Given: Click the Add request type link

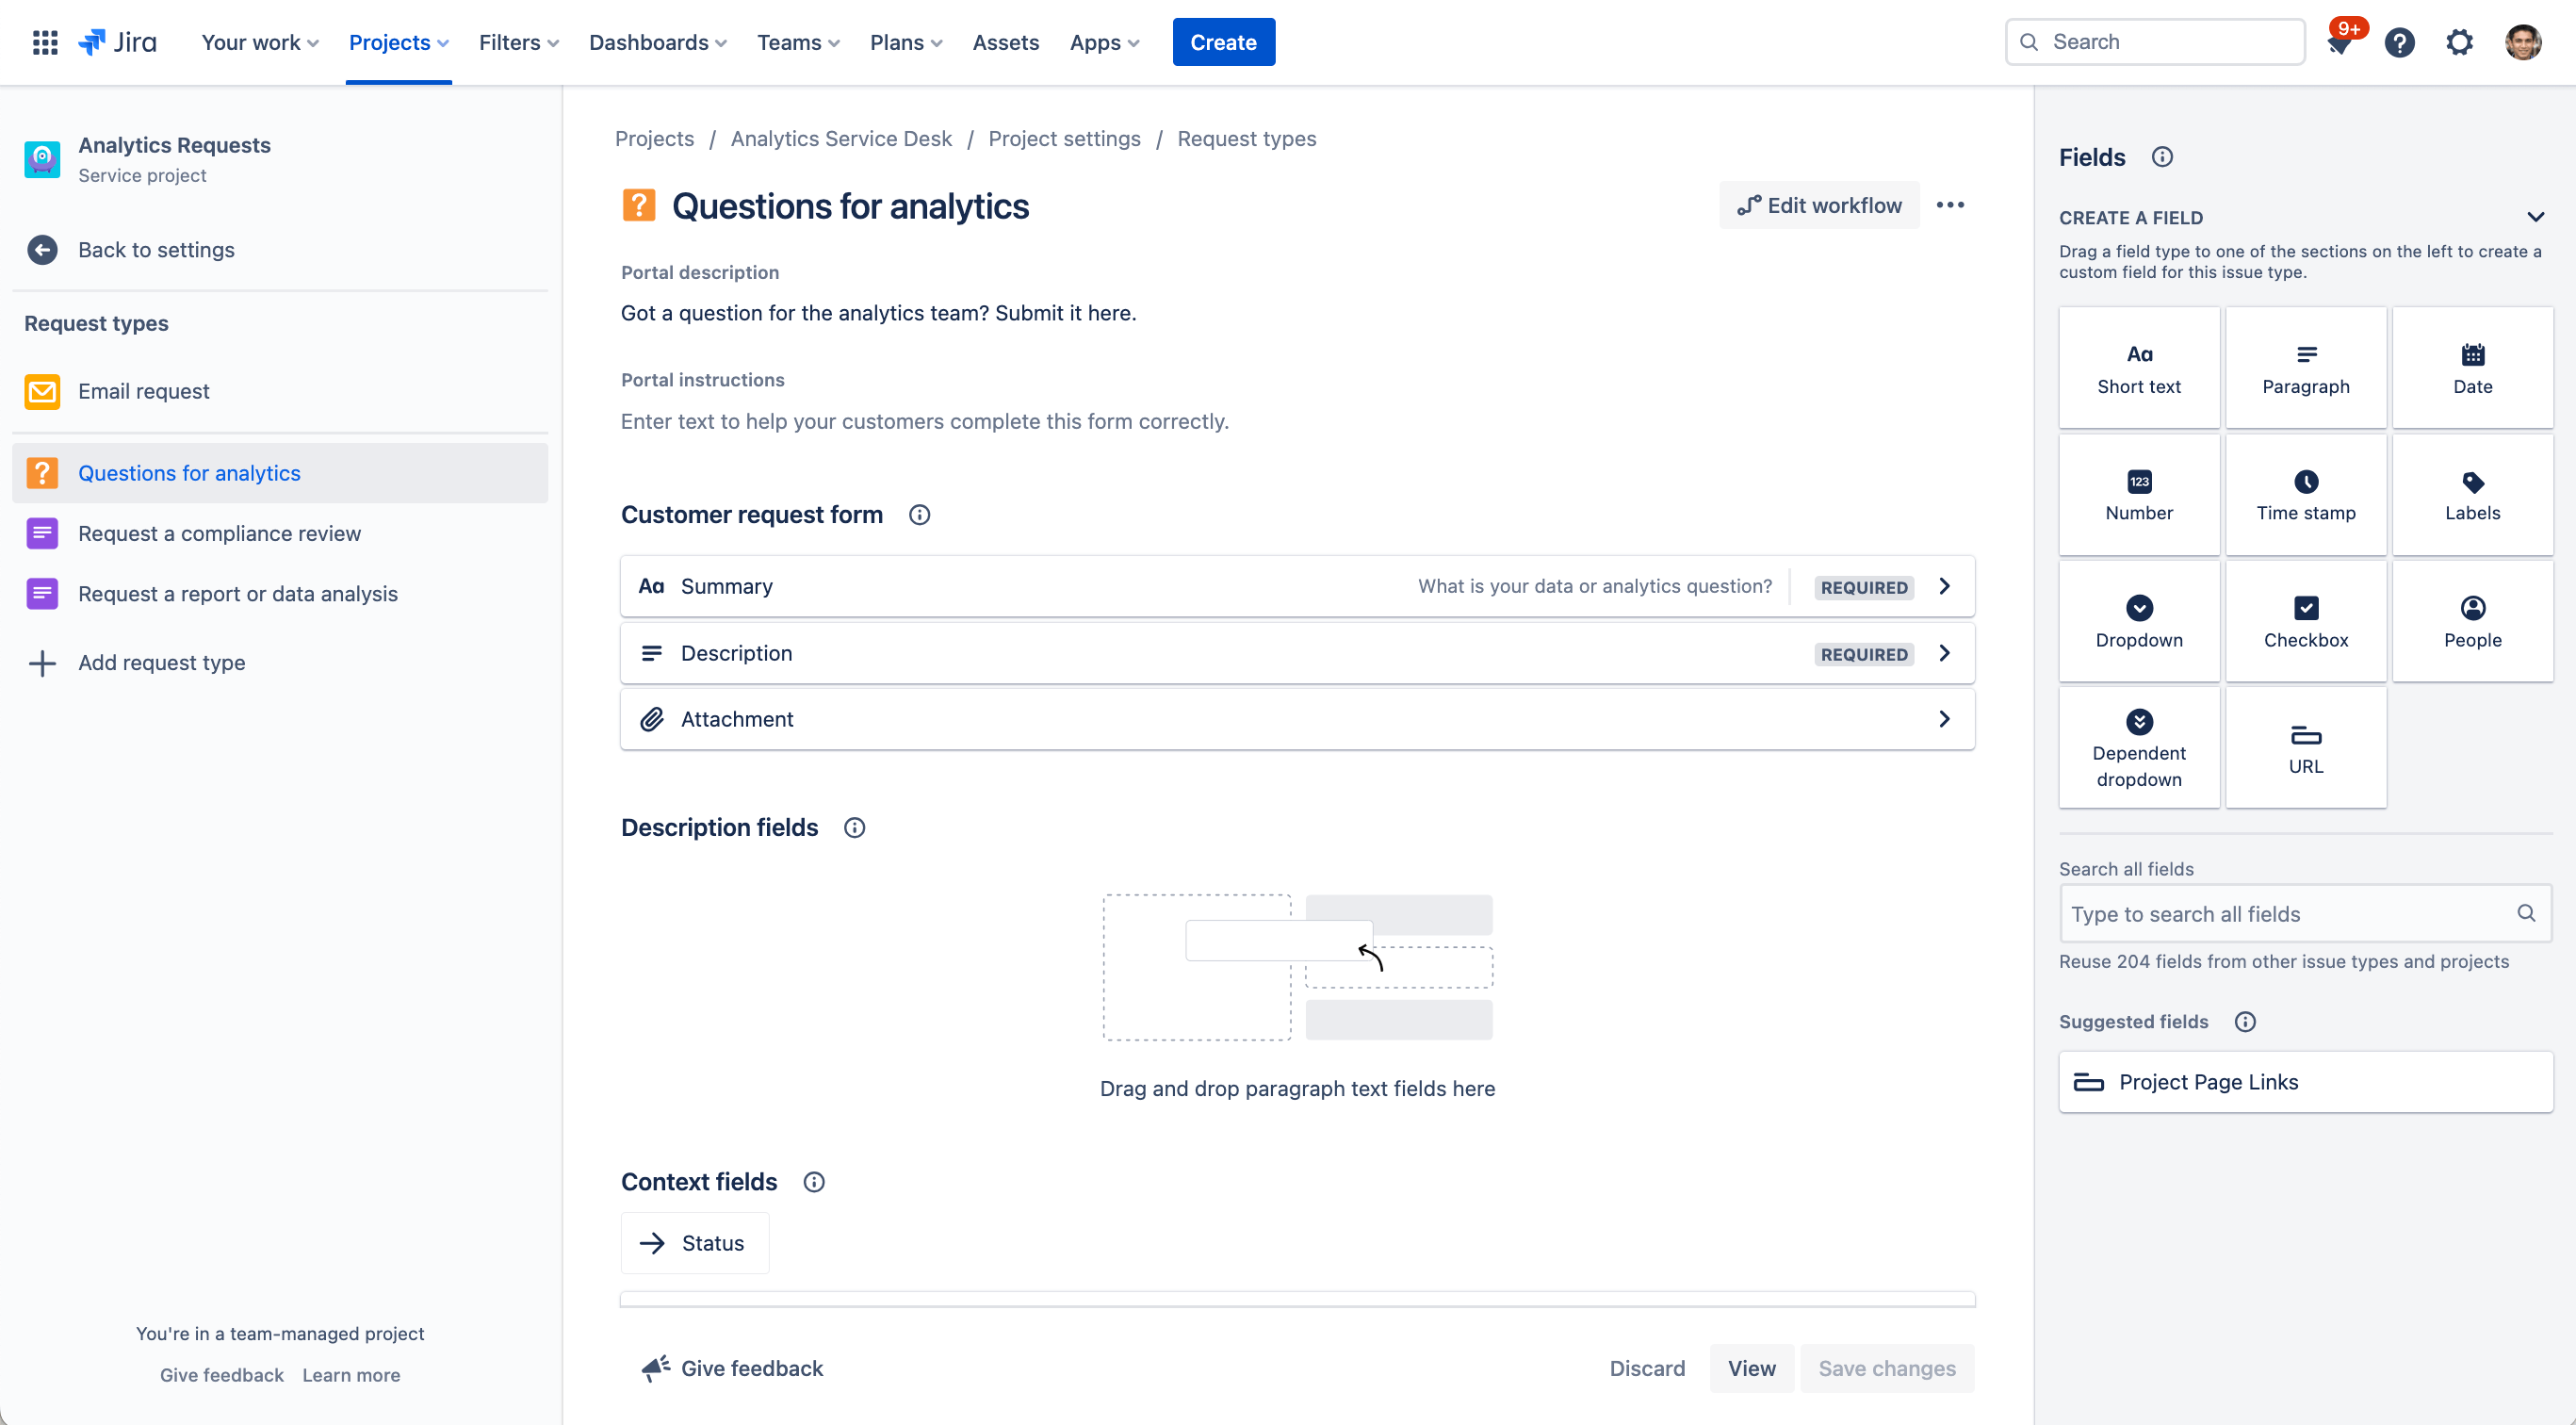Looking at the screenshot, I should pyautogui.click(x=161, y=662).
